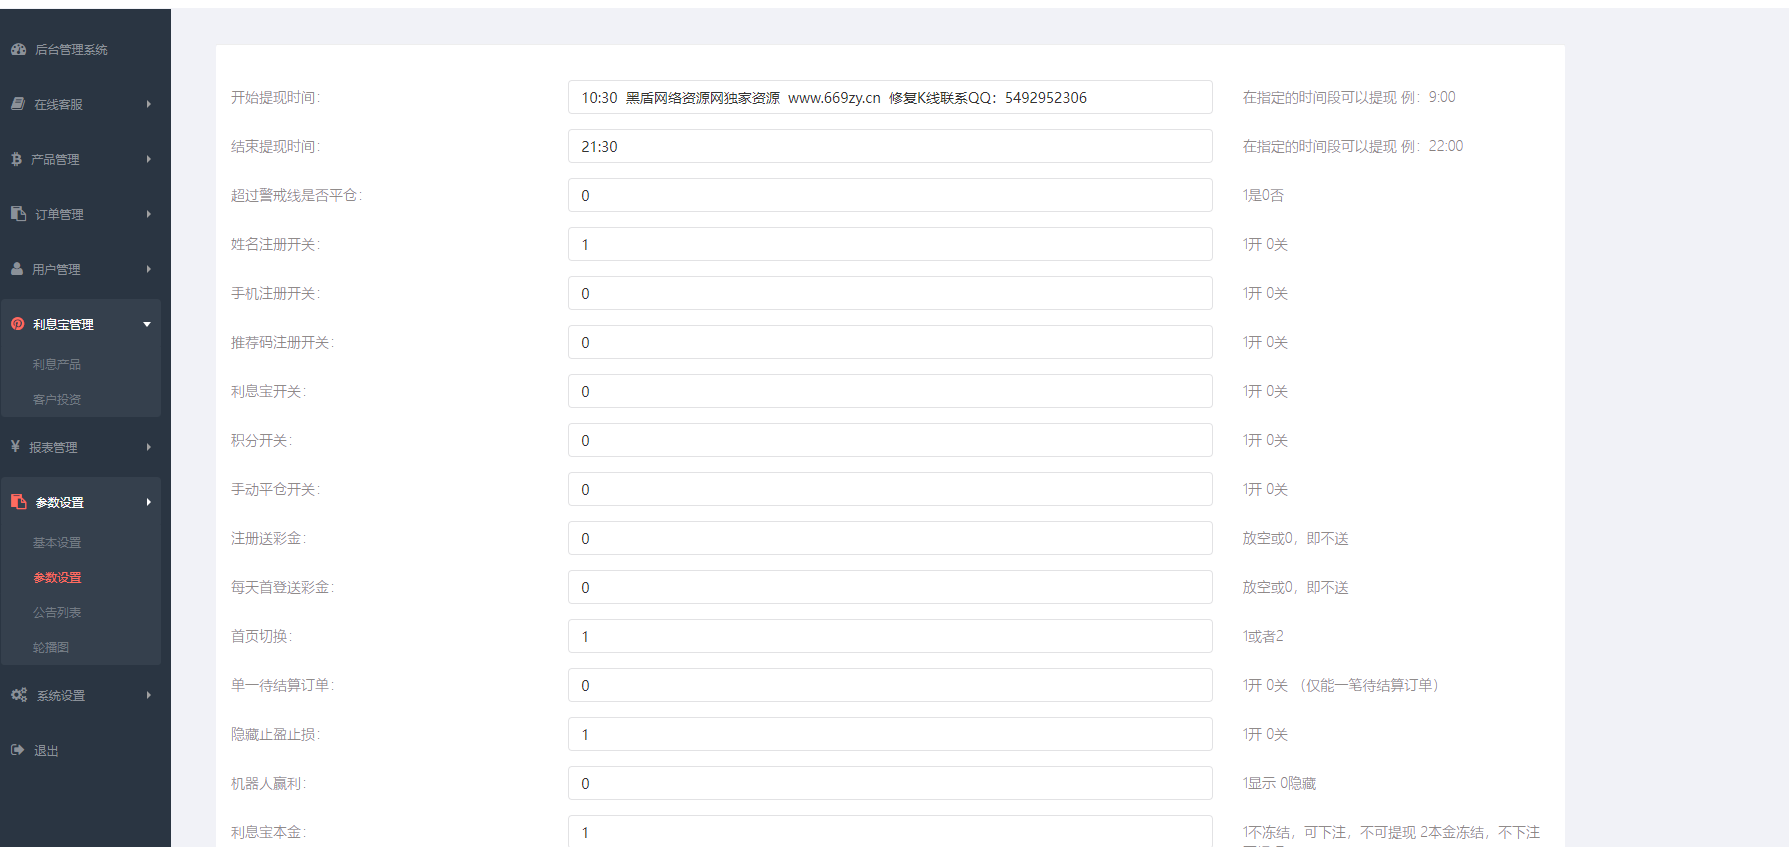Click the book icon for 在线客服

click(x=18, y=104)
